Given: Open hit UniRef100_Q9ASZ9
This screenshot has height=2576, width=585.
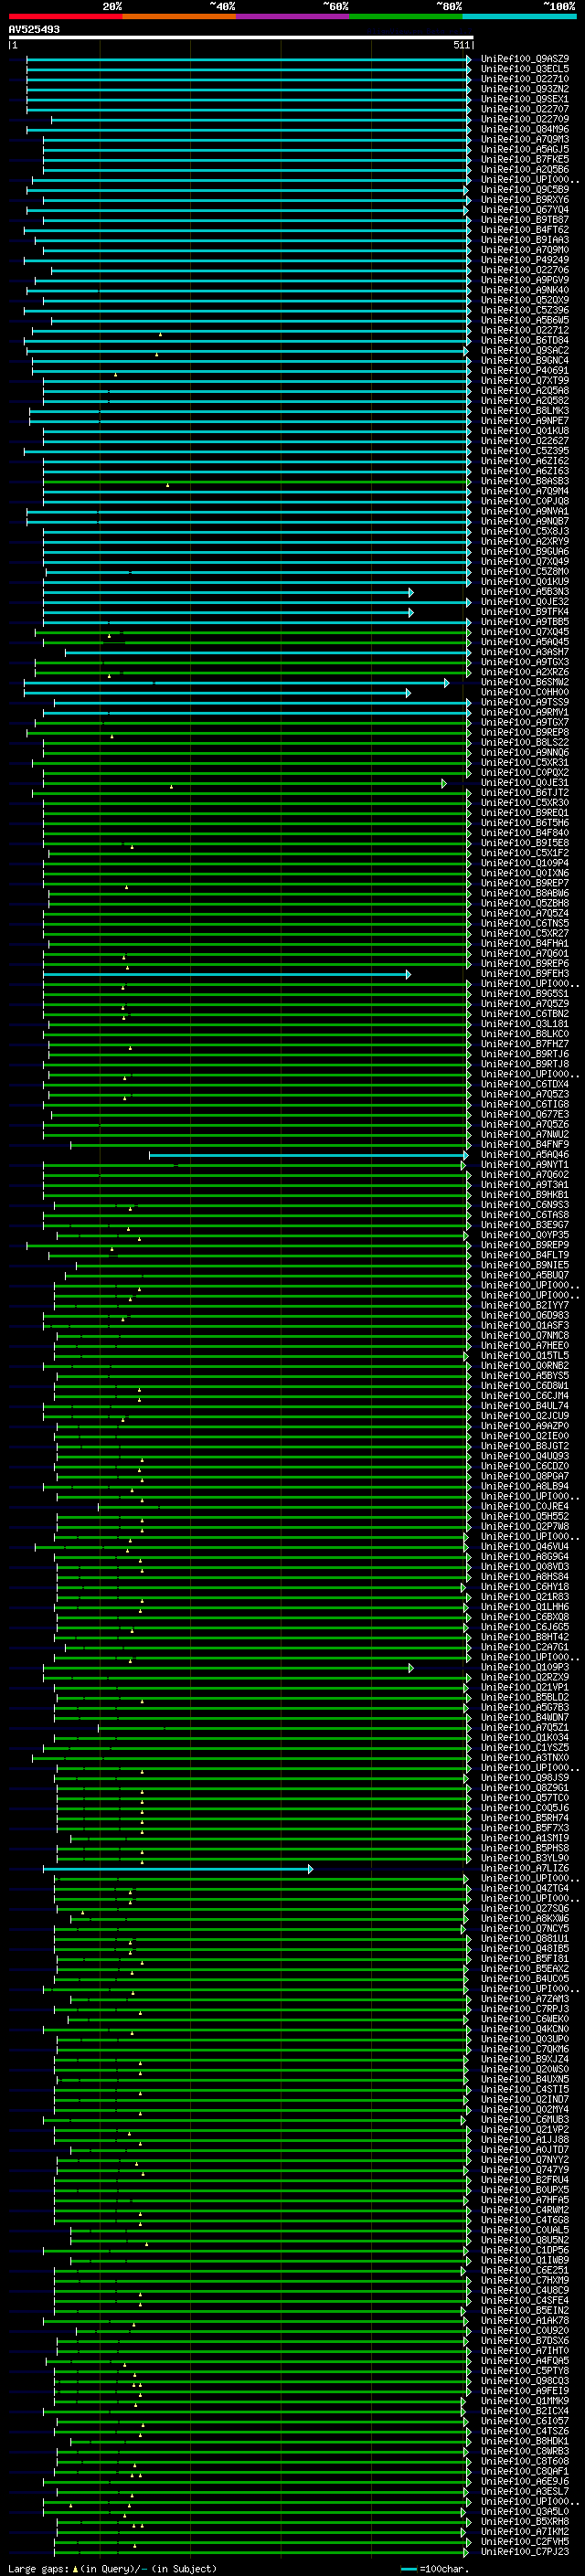Looking at the screenshot, I should coord(524,59).
